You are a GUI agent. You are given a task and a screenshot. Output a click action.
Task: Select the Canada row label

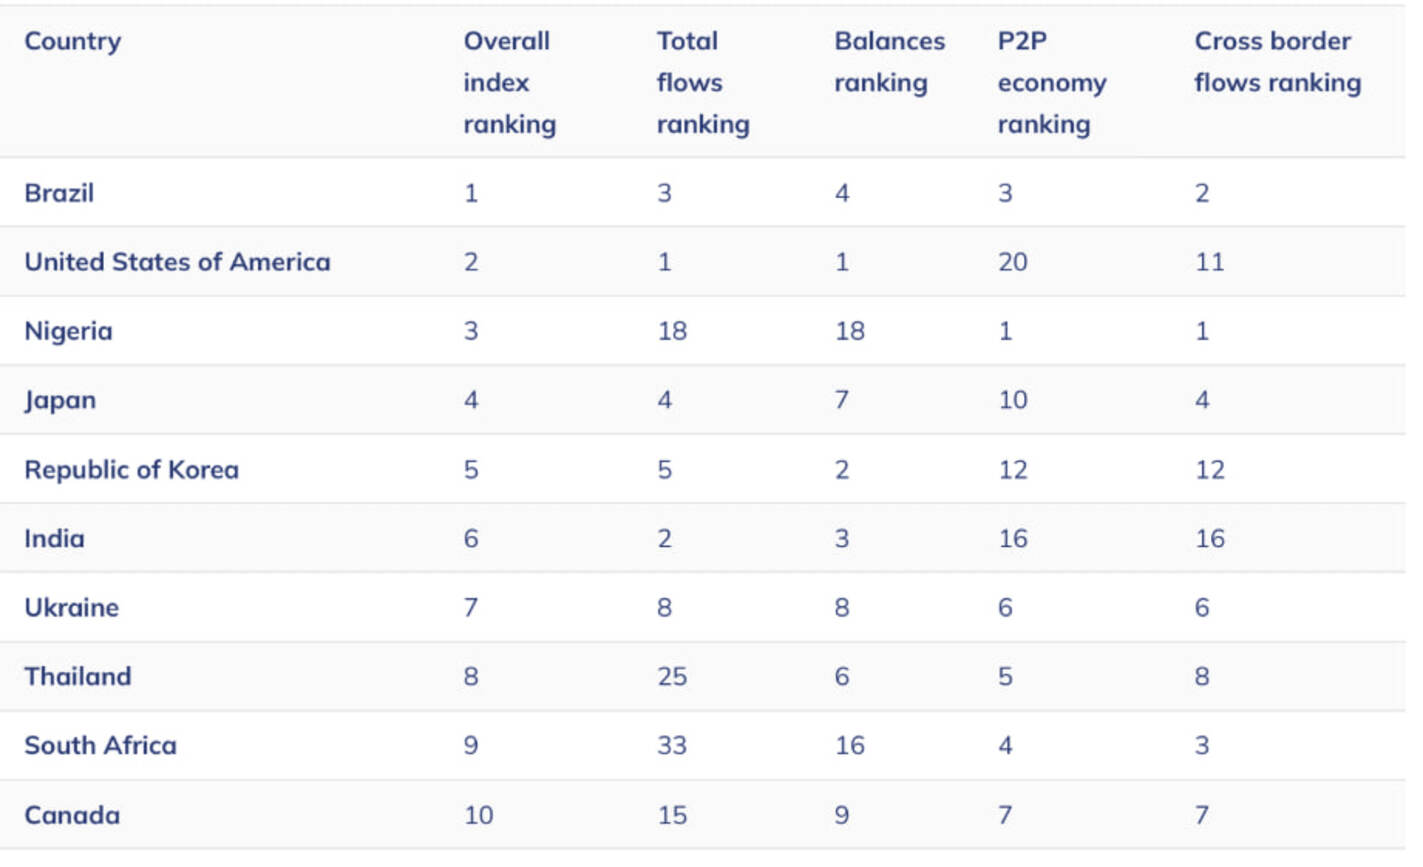72,815
